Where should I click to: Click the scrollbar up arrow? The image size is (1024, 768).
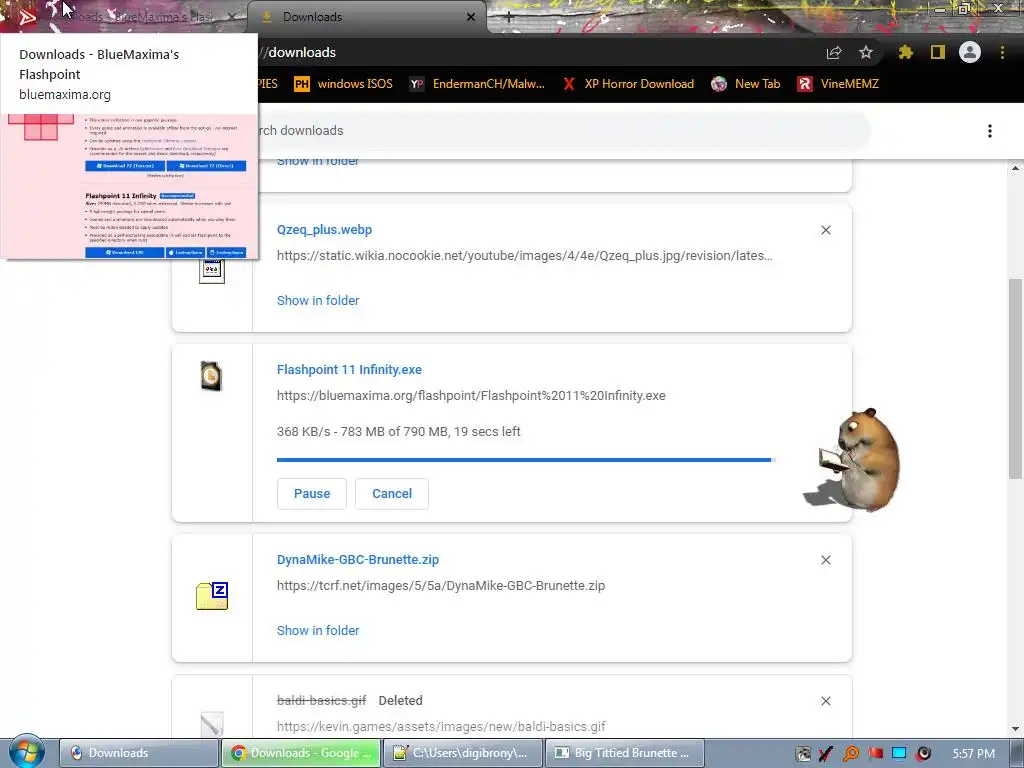point(1015,168)
